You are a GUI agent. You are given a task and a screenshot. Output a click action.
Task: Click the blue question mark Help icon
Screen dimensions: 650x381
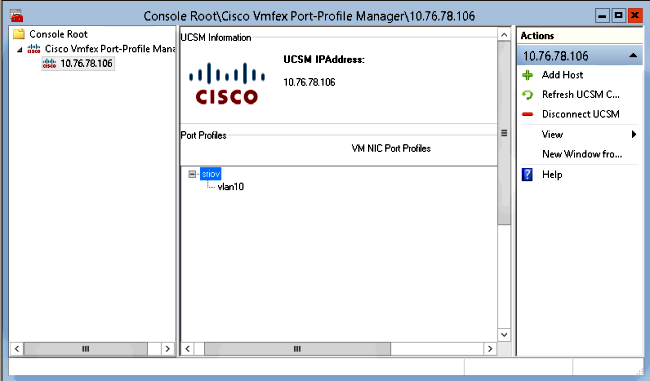tap(527, 175)
